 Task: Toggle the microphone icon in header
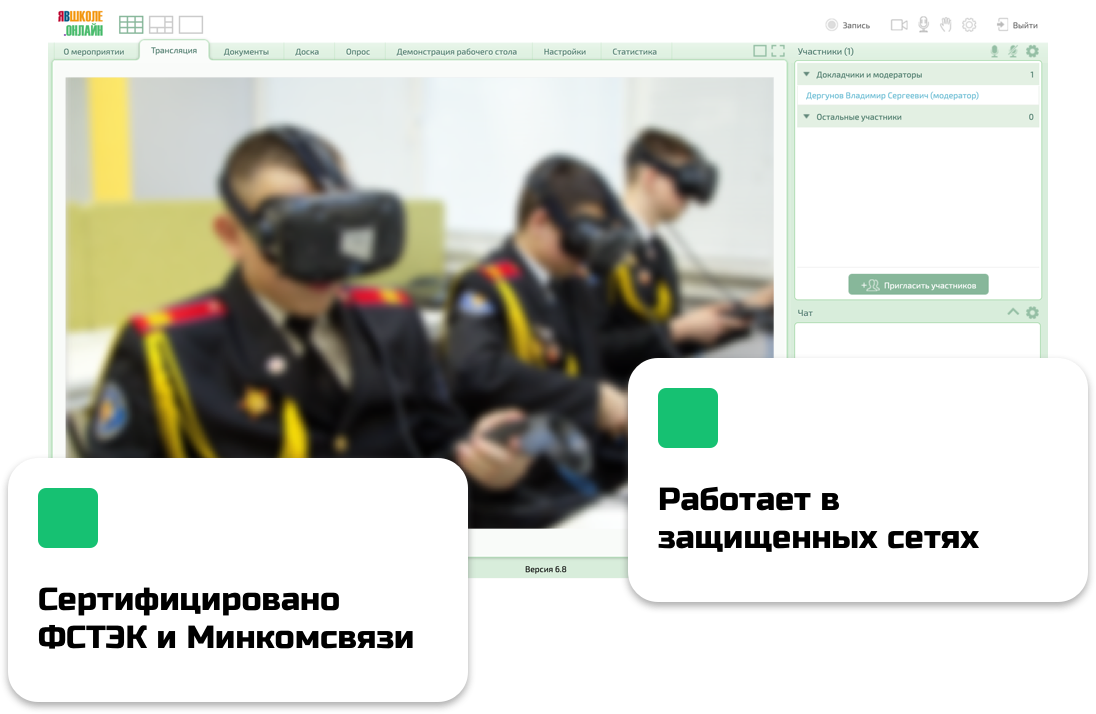(923, 25)
